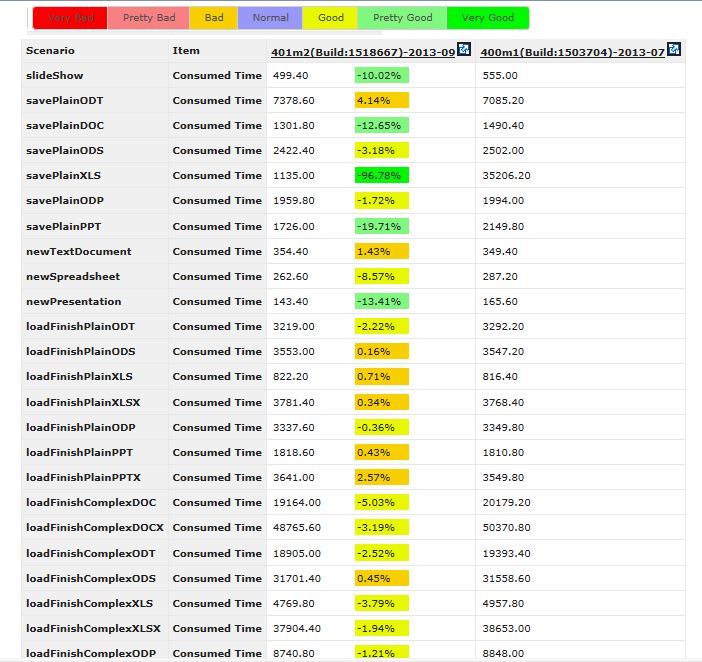Screen dimensions: 702x662
Task: Select the Very Bad legend swatch
Action: pyautogui.click(x=70, y=18)
